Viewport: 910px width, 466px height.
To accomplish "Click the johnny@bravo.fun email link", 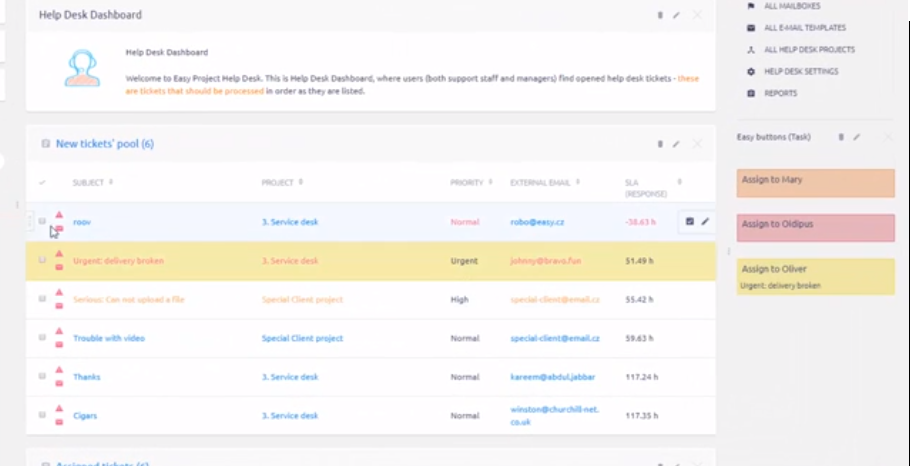I will [546, 261].
